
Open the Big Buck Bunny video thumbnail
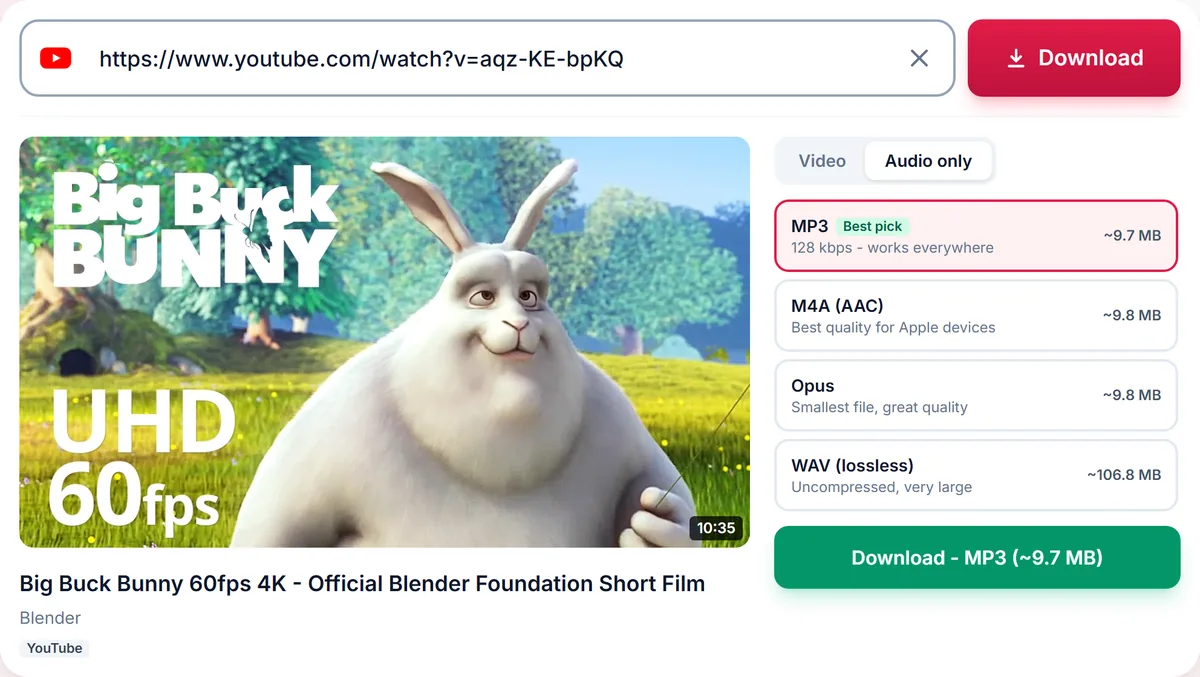point(384,342)
